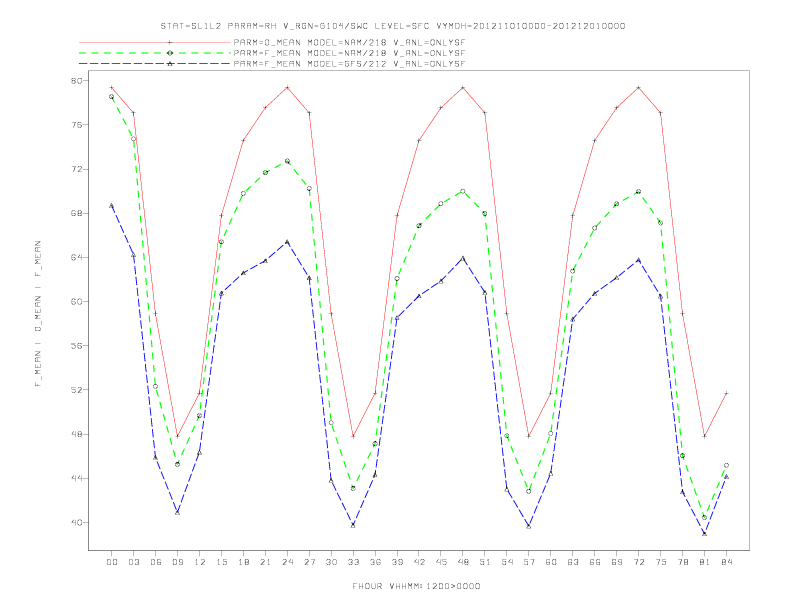
Task: Click x-axis tick label 09
Action: 177,562
